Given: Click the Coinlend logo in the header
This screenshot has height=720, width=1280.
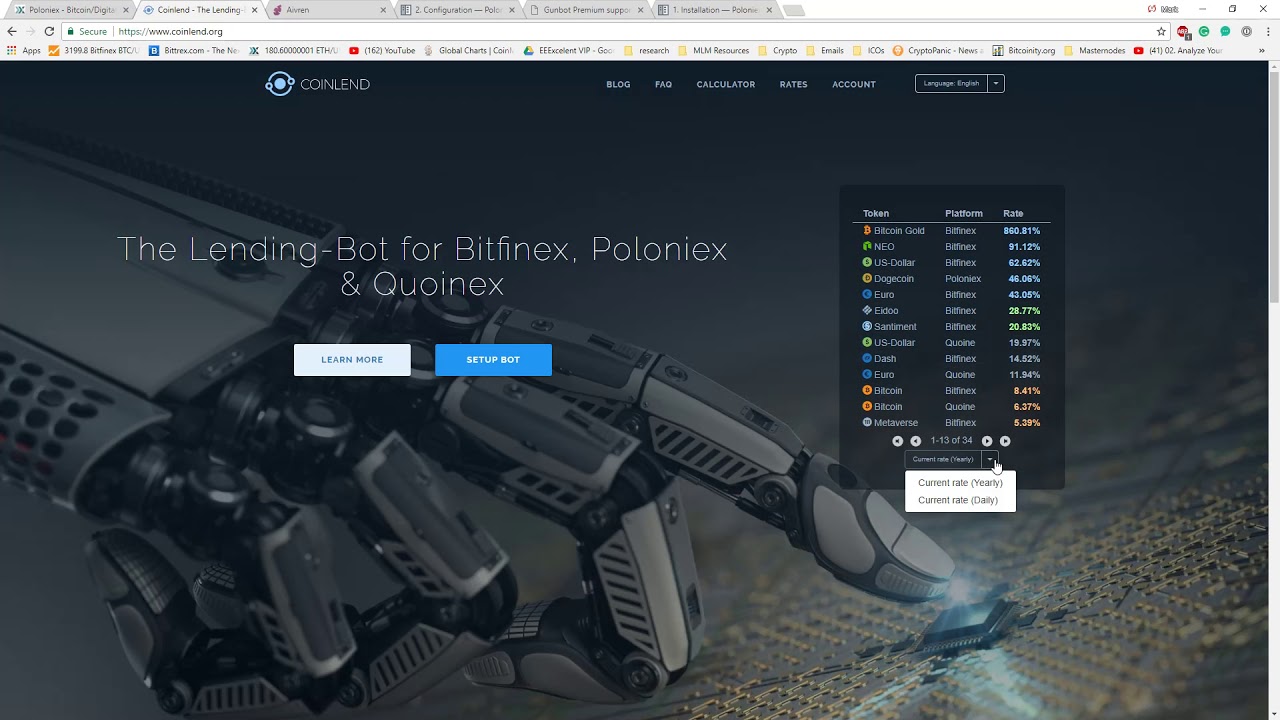Looking at the screenshot, I should click(317, 84).
